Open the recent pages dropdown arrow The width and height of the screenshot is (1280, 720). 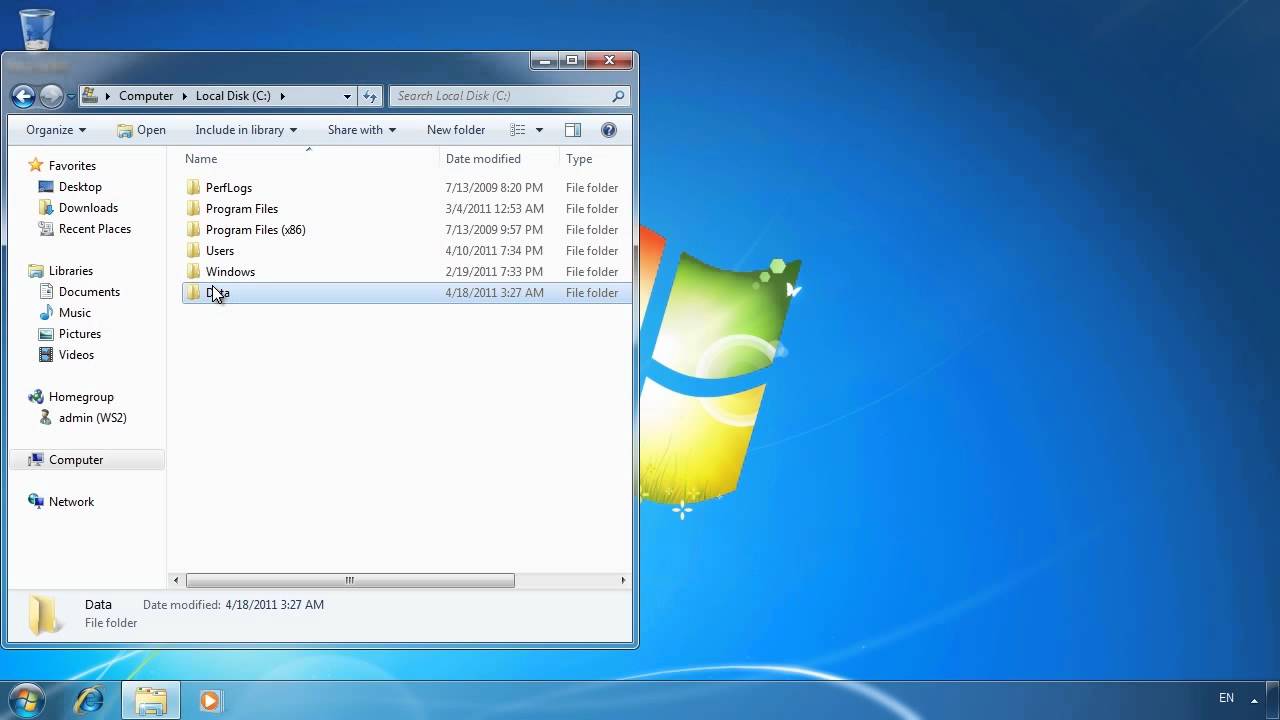[71, 97]
